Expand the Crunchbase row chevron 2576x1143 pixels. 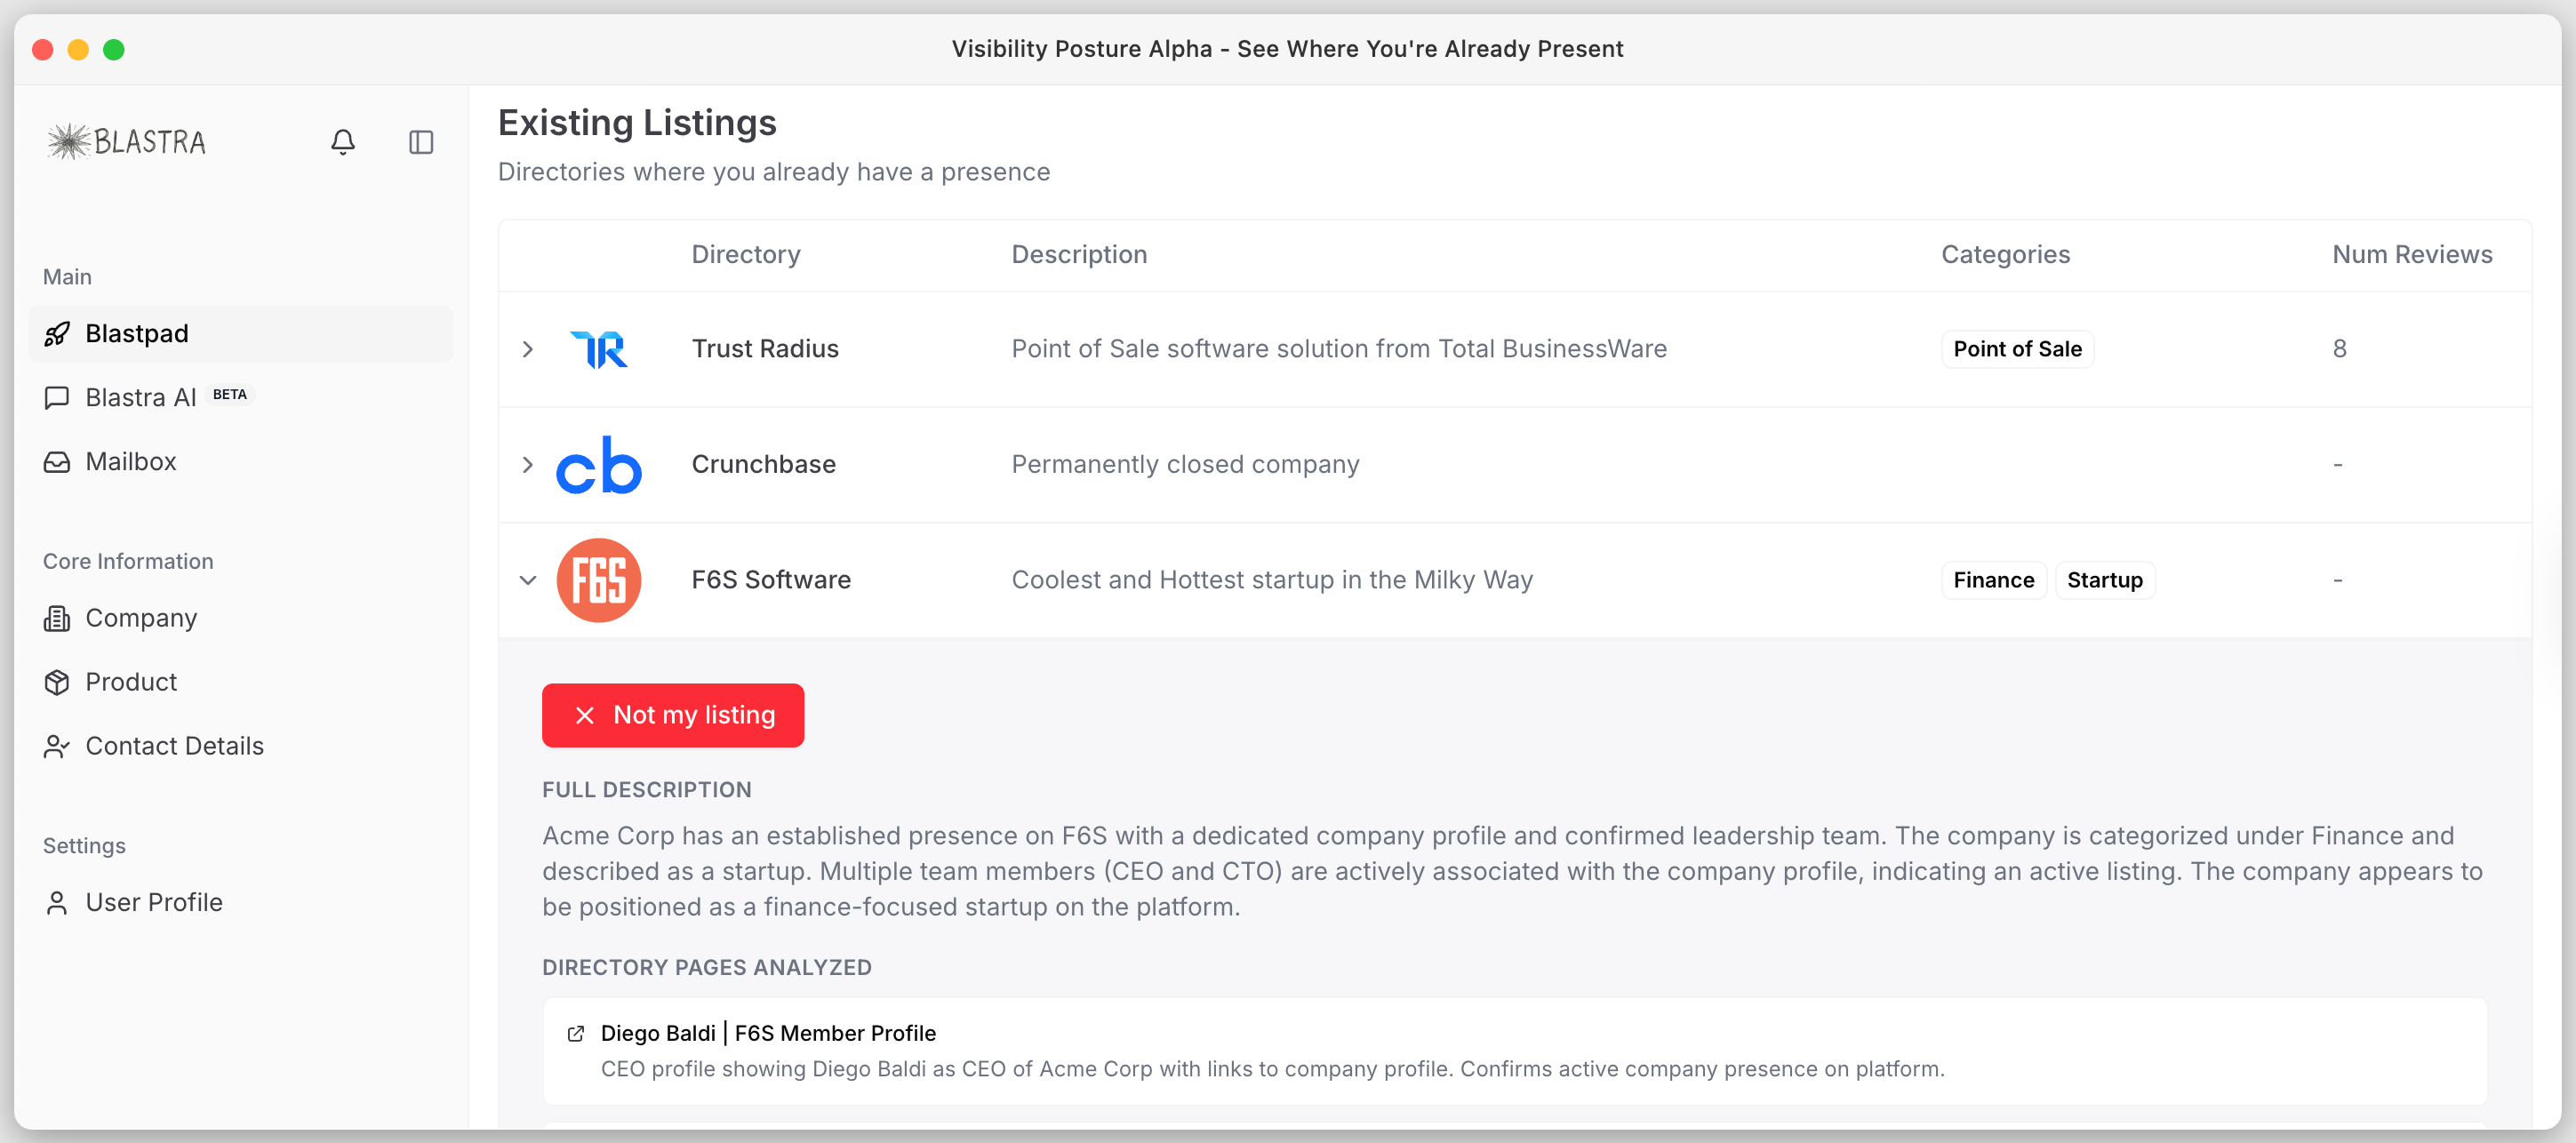pyautogui.click(x=528, y=465)
